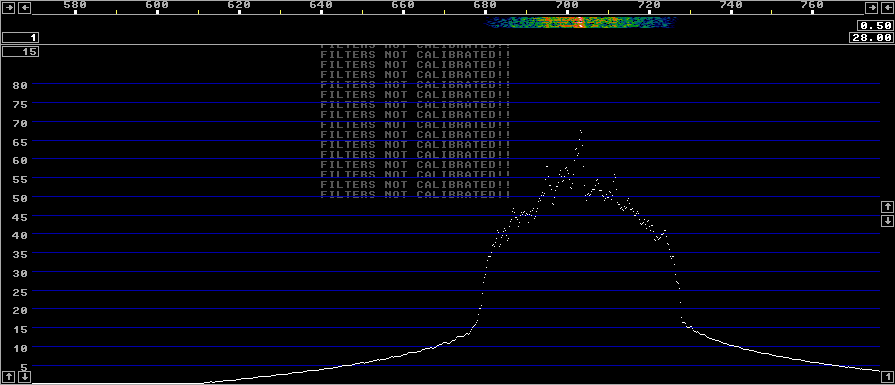This screenshot has width=895, height=385.
Task: Click the 50 dB grid line label
Action: (x=20, y=197)
